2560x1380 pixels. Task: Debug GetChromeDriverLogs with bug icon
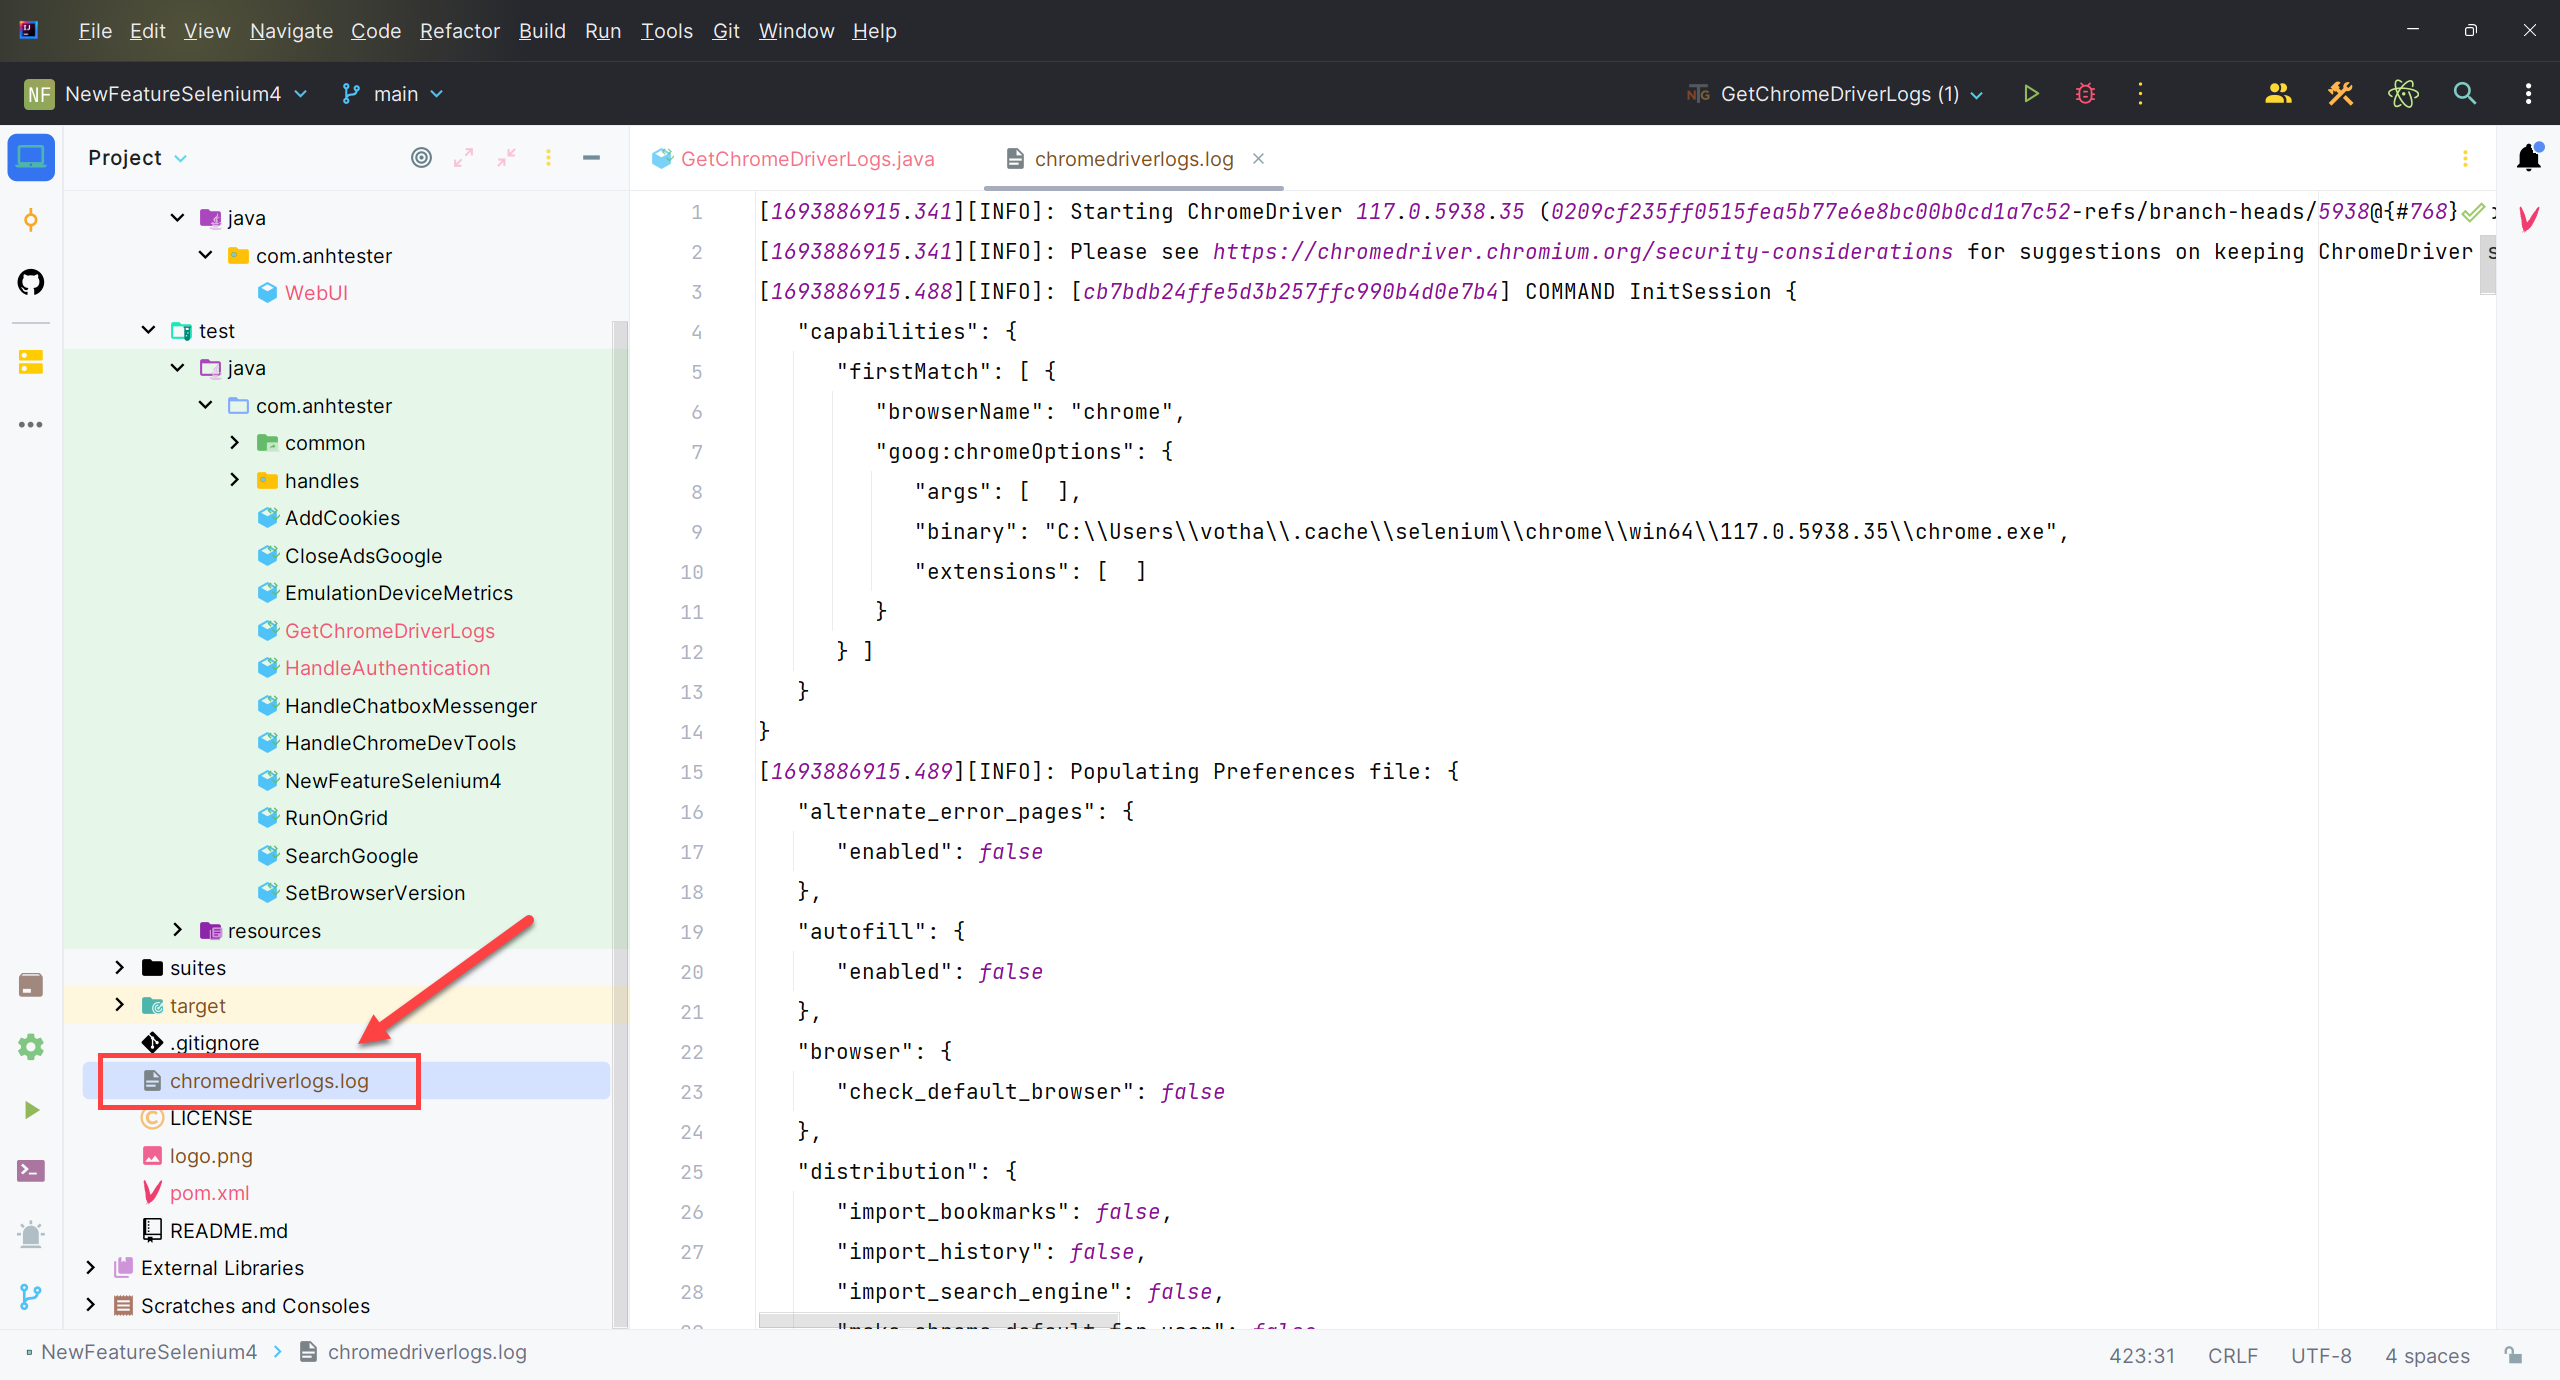[2085, 94]
